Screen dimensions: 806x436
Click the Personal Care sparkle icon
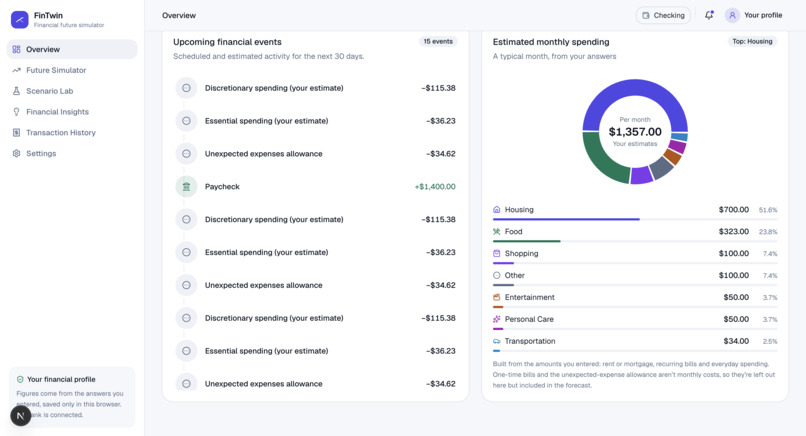pos(497,319)
